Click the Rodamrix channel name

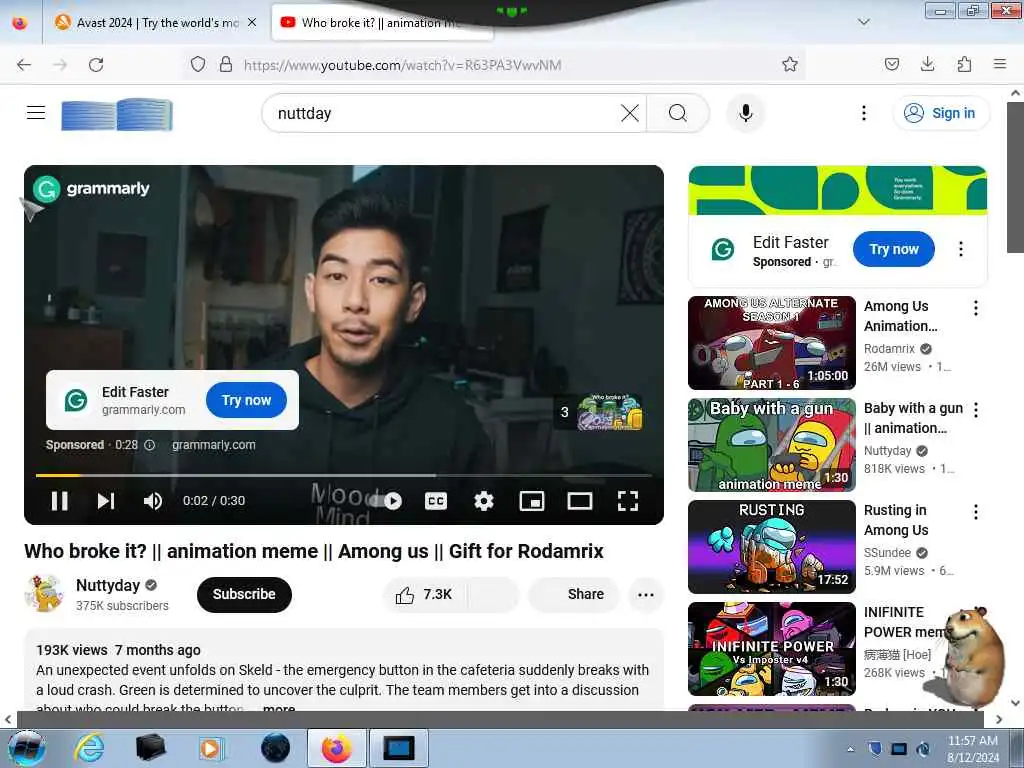tap(889, 349)
